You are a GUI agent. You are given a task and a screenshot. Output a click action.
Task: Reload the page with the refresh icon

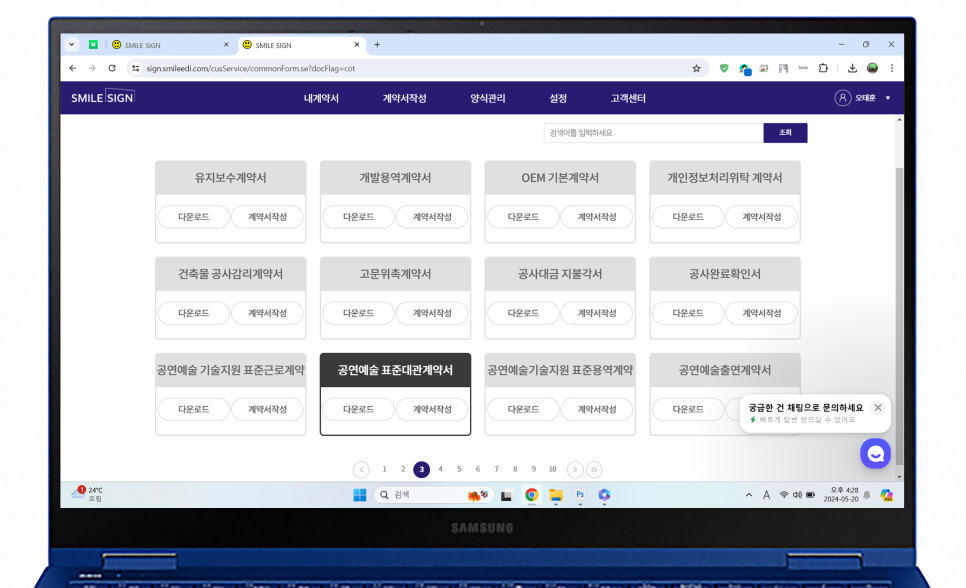point(112,68)
